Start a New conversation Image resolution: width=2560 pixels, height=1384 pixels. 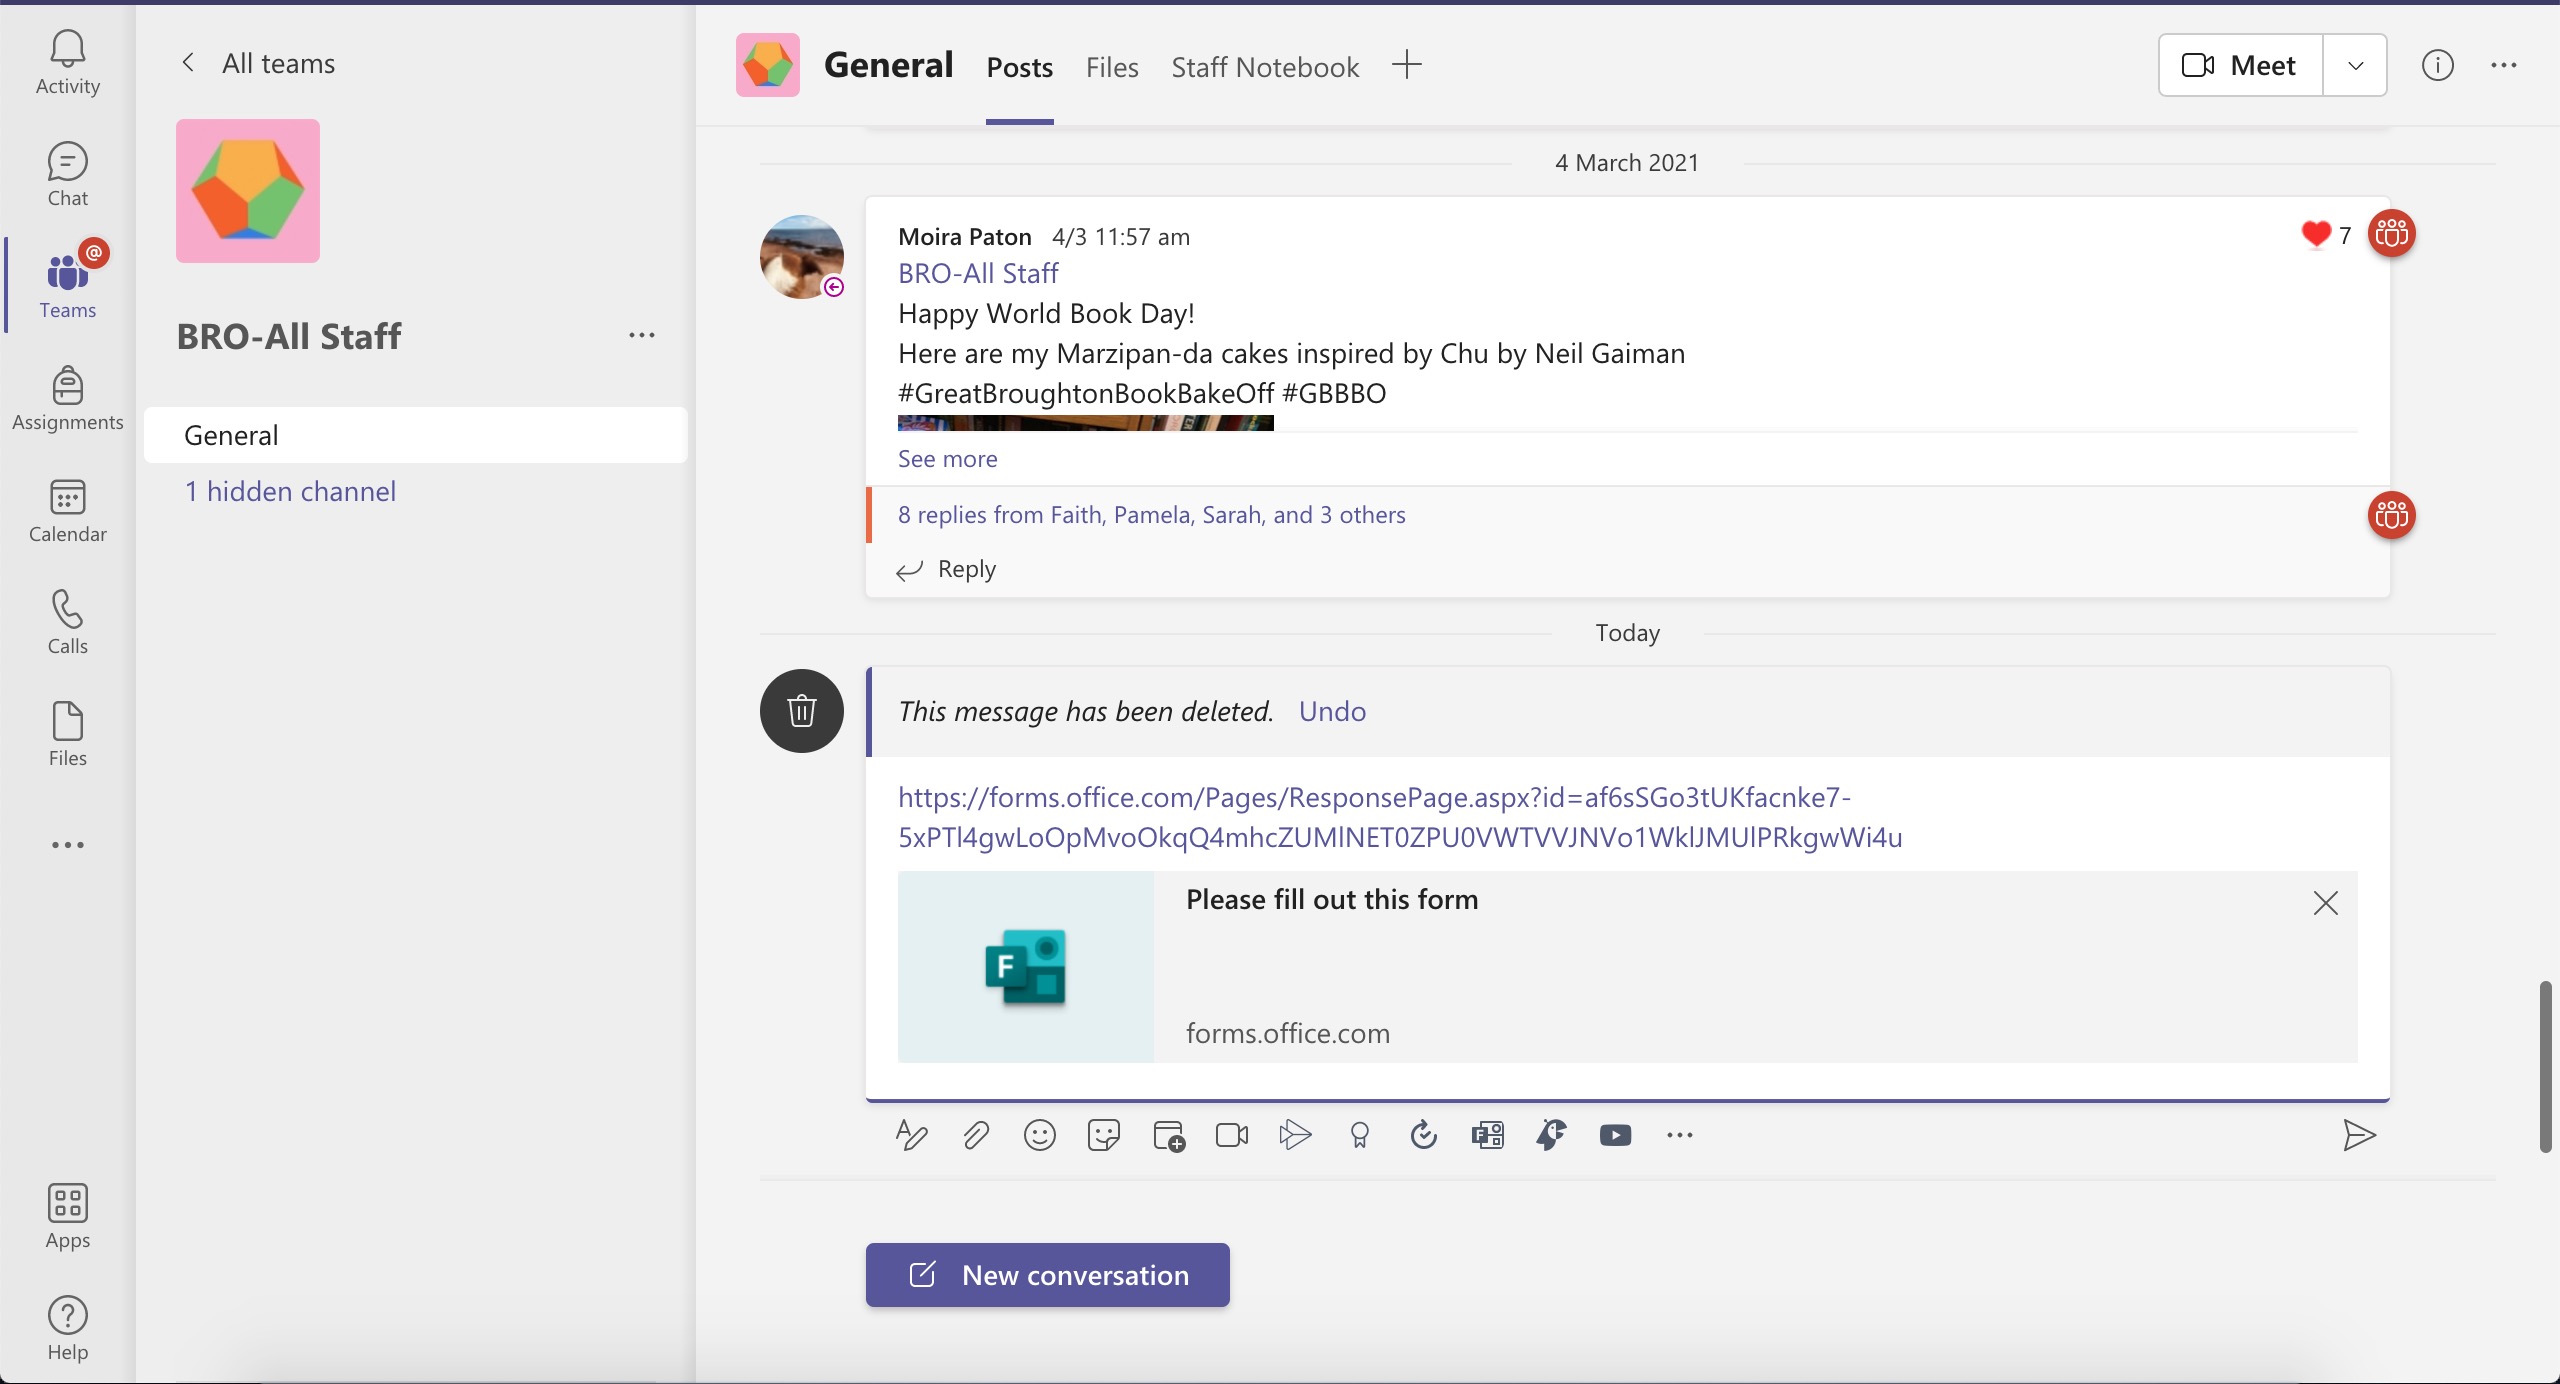point(1047,1275)
